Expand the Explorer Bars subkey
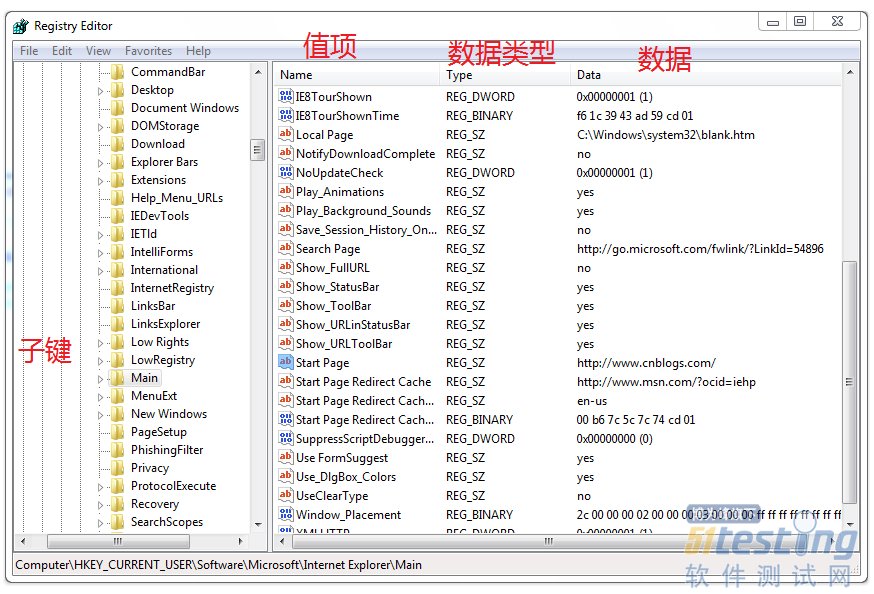 (100, 163)
